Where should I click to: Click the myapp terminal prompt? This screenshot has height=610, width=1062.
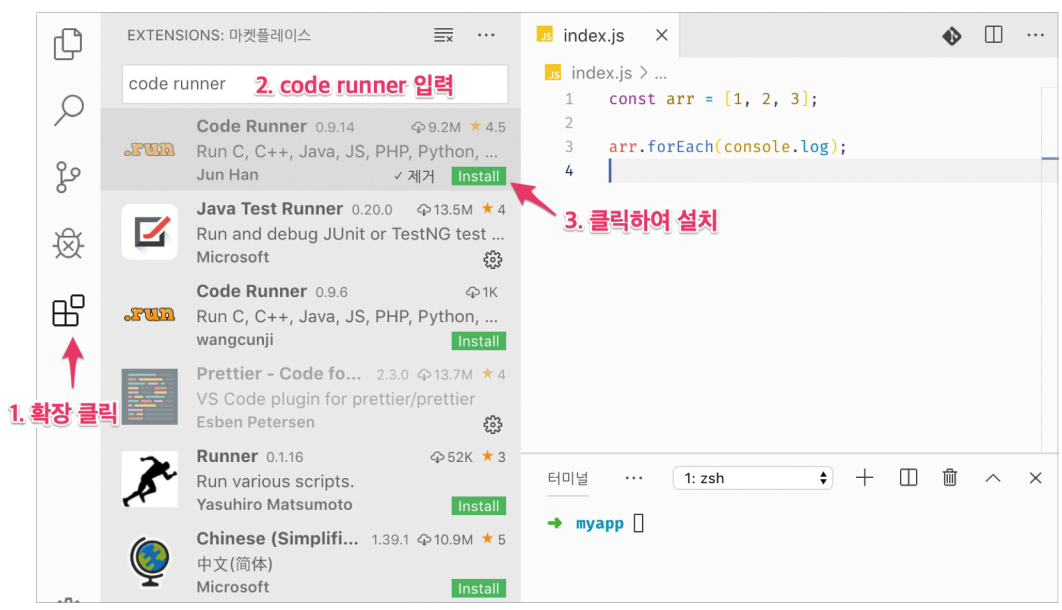[599, 523]
